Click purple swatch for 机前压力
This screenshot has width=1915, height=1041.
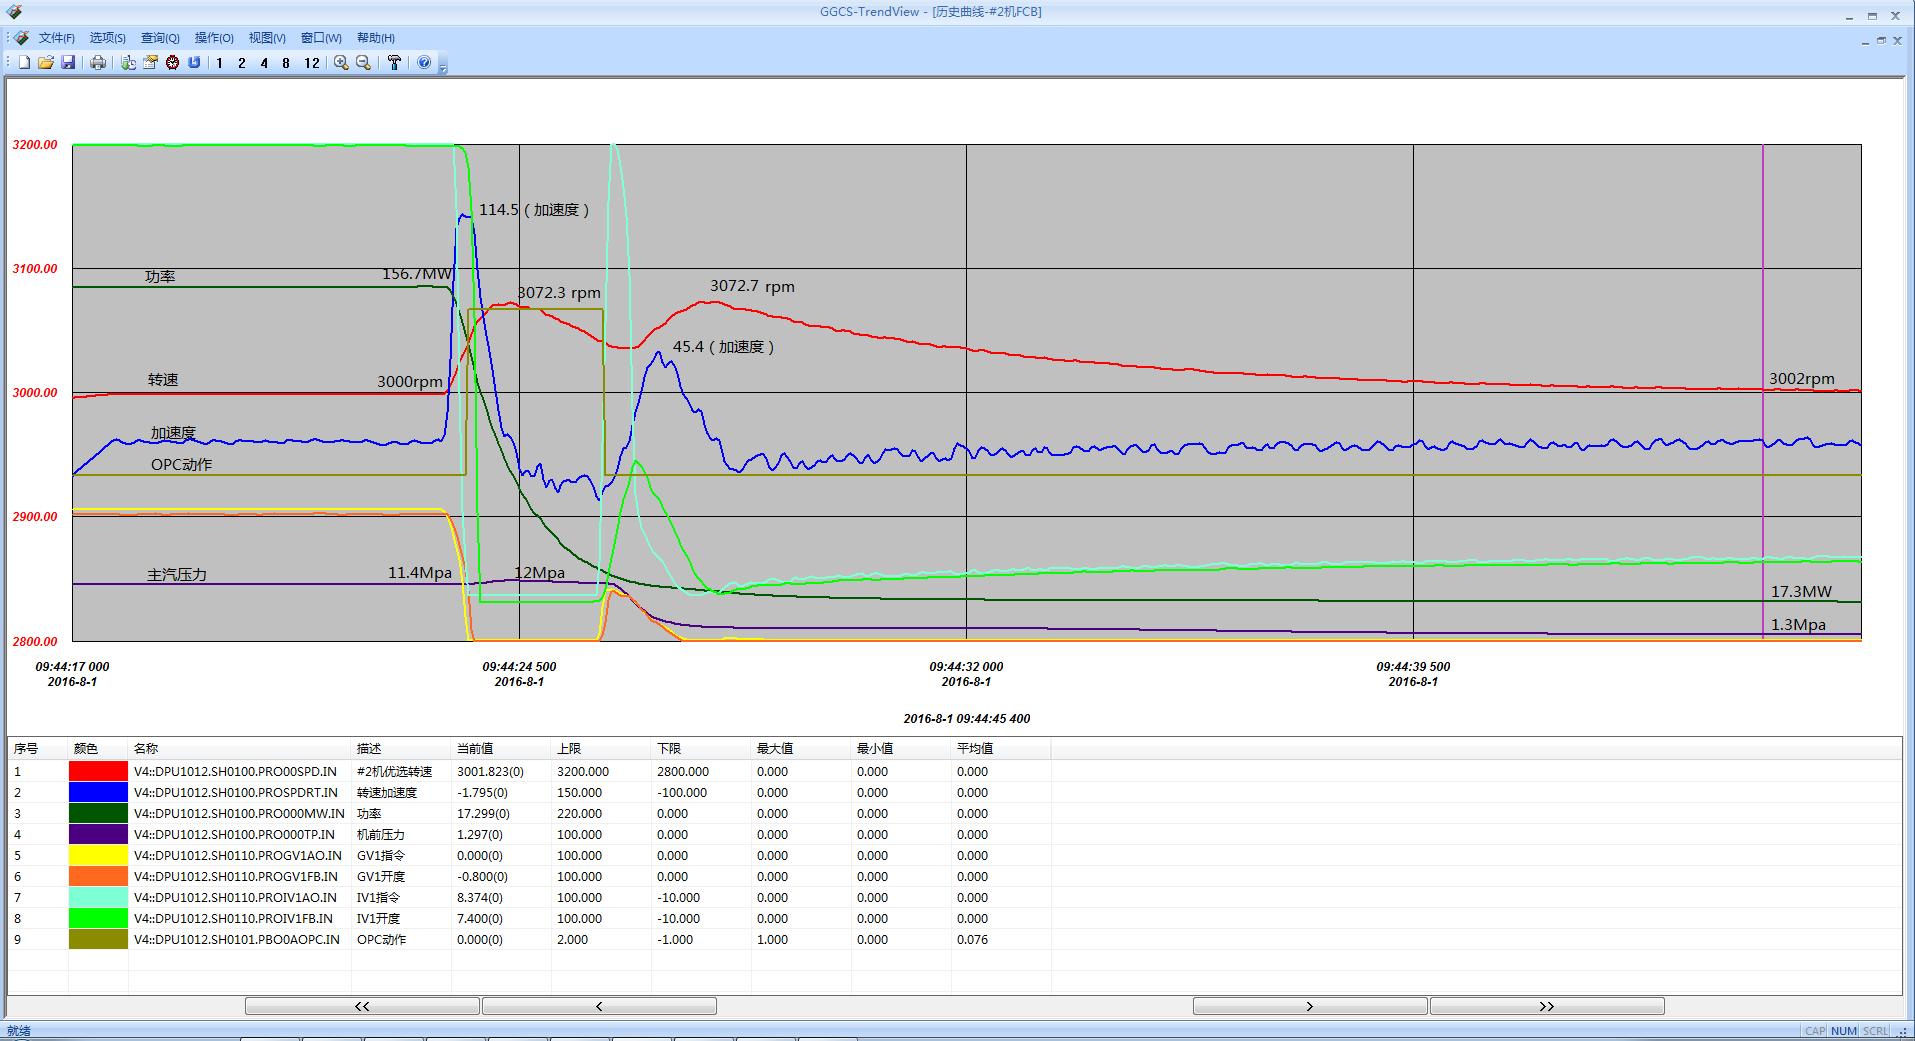(x=98, y=834)
